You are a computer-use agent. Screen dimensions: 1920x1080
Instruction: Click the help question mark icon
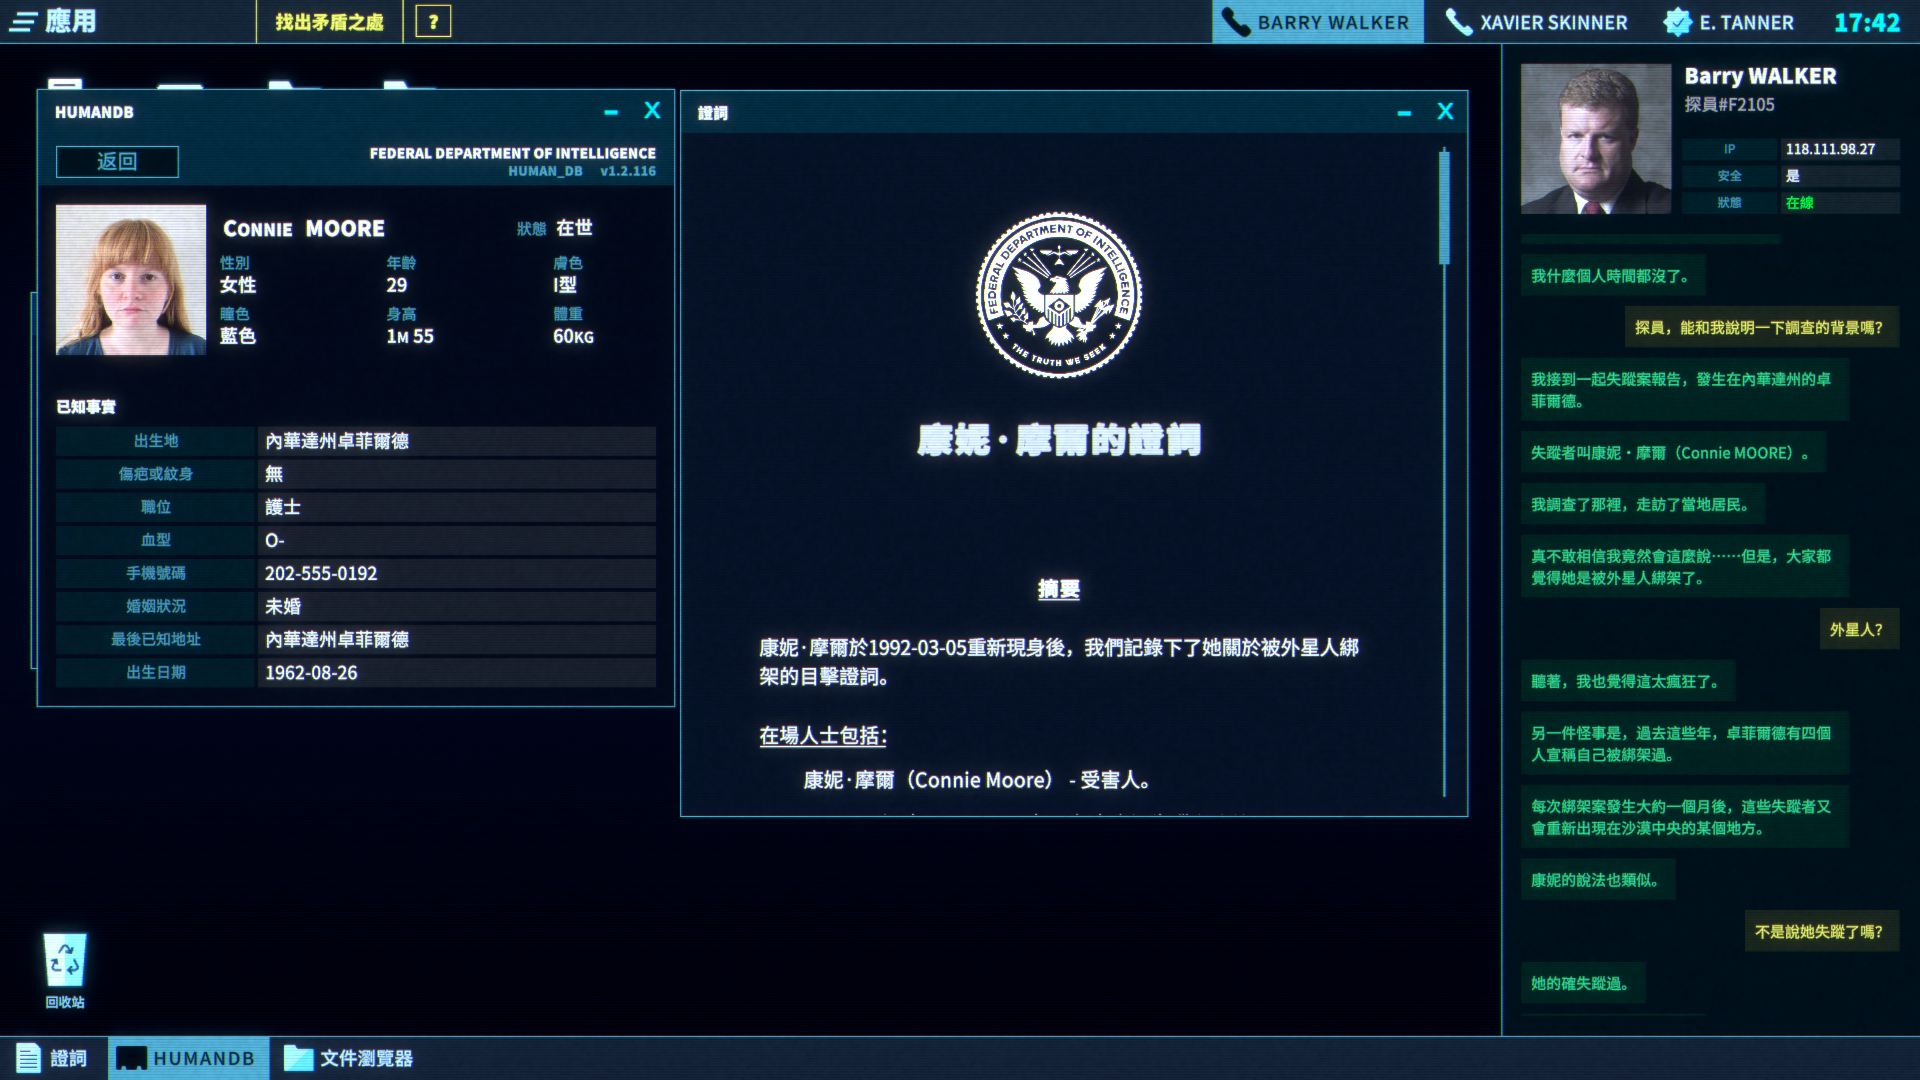tap(433, 21)
